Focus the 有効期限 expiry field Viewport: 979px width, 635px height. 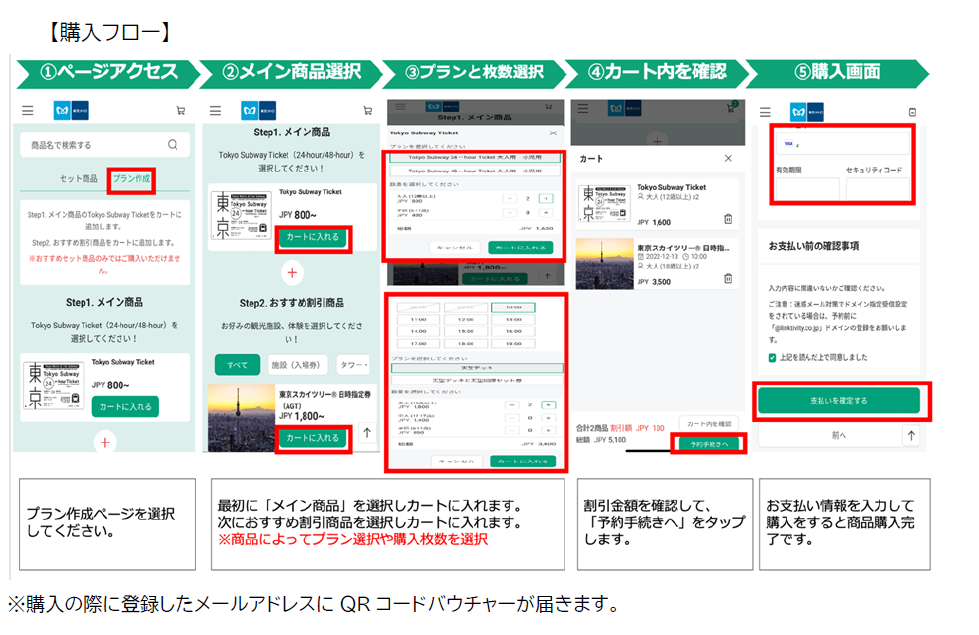[807, 189]
